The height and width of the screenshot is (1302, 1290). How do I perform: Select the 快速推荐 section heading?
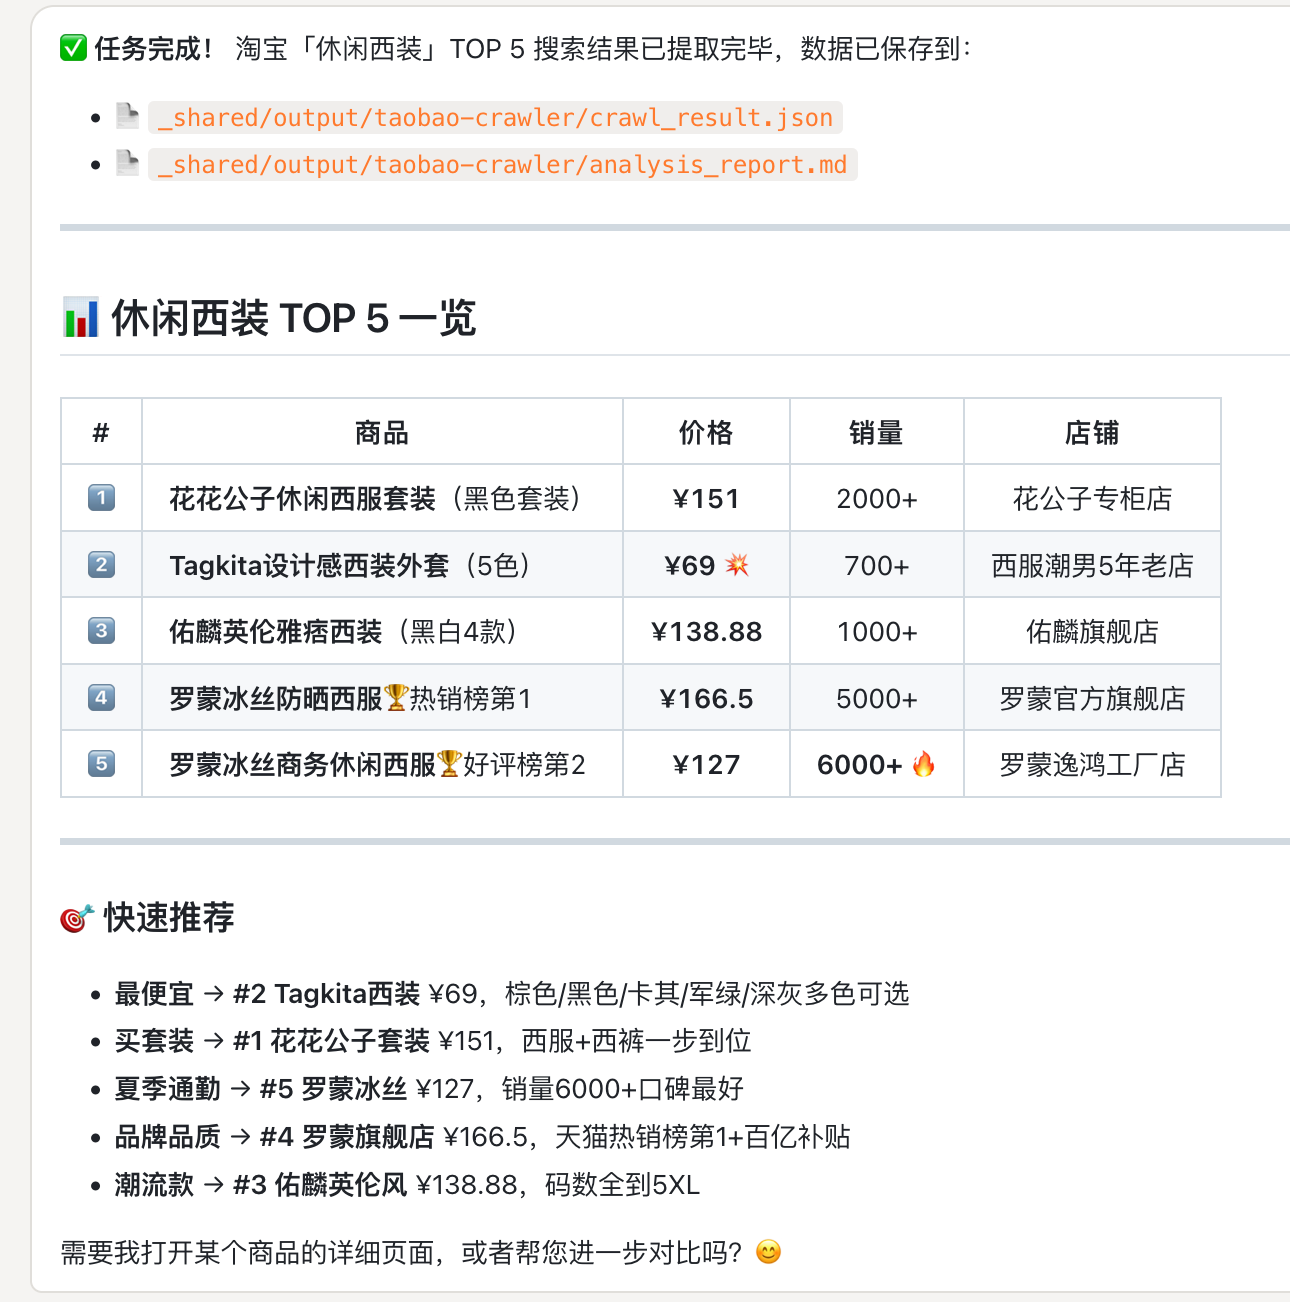(x=169, y=917)
